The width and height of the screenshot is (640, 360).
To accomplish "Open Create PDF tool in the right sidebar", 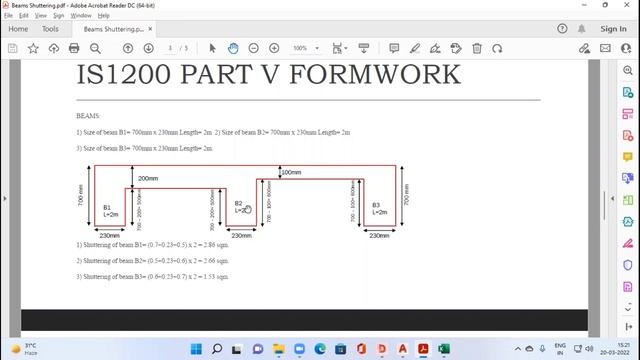I will pos(628,135).
